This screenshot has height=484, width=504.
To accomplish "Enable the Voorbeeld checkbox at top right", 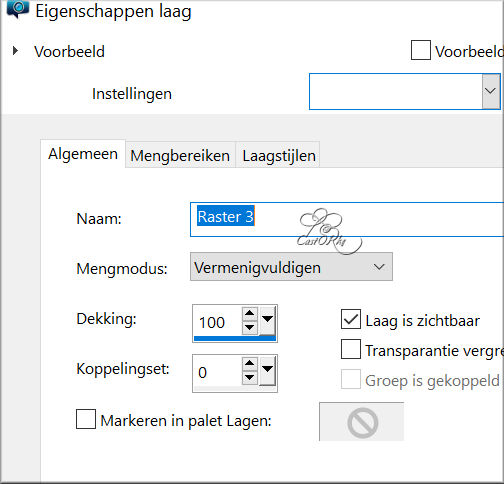I will (x=420, y=50).
